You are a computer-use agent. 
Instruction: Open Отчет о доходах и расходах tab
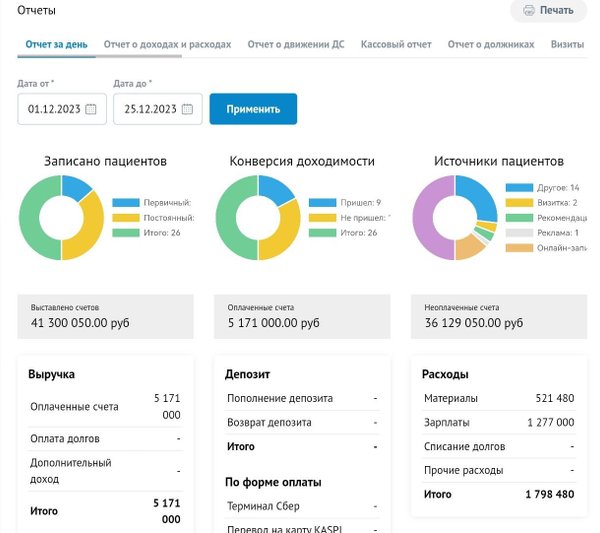coord(167,45)
